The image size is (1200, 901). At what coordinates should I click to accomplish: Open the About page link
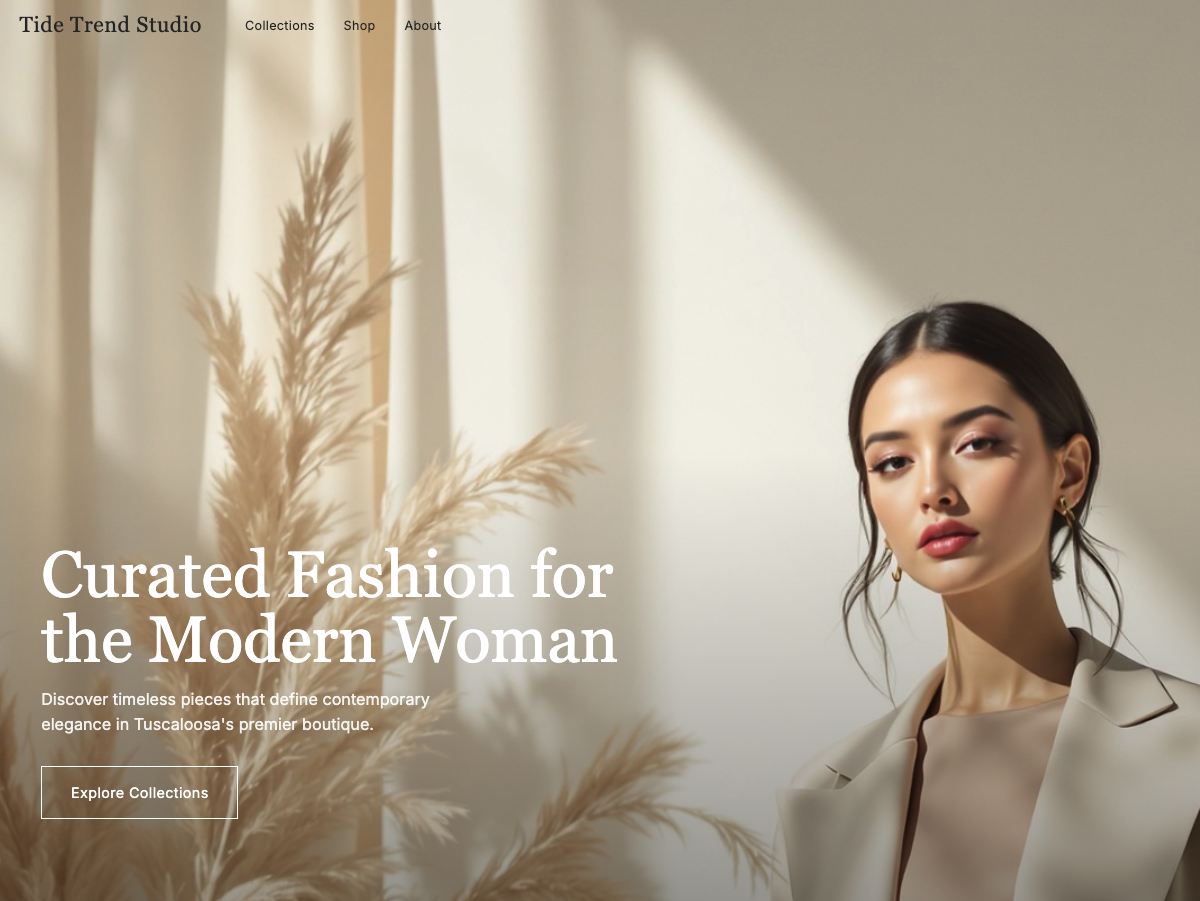point(423,26)
